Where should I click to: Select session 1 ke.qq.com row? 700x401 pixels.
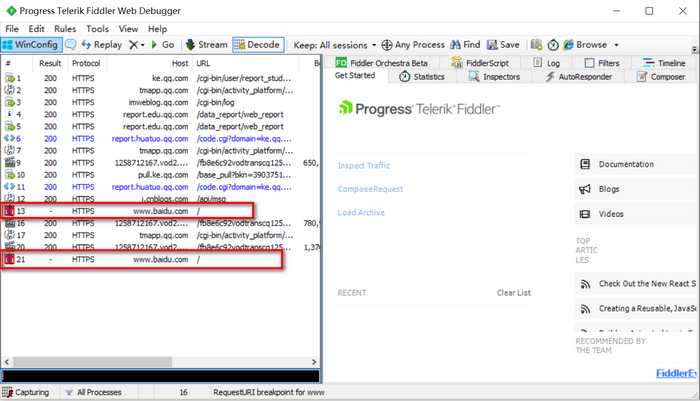pos(160,78)
